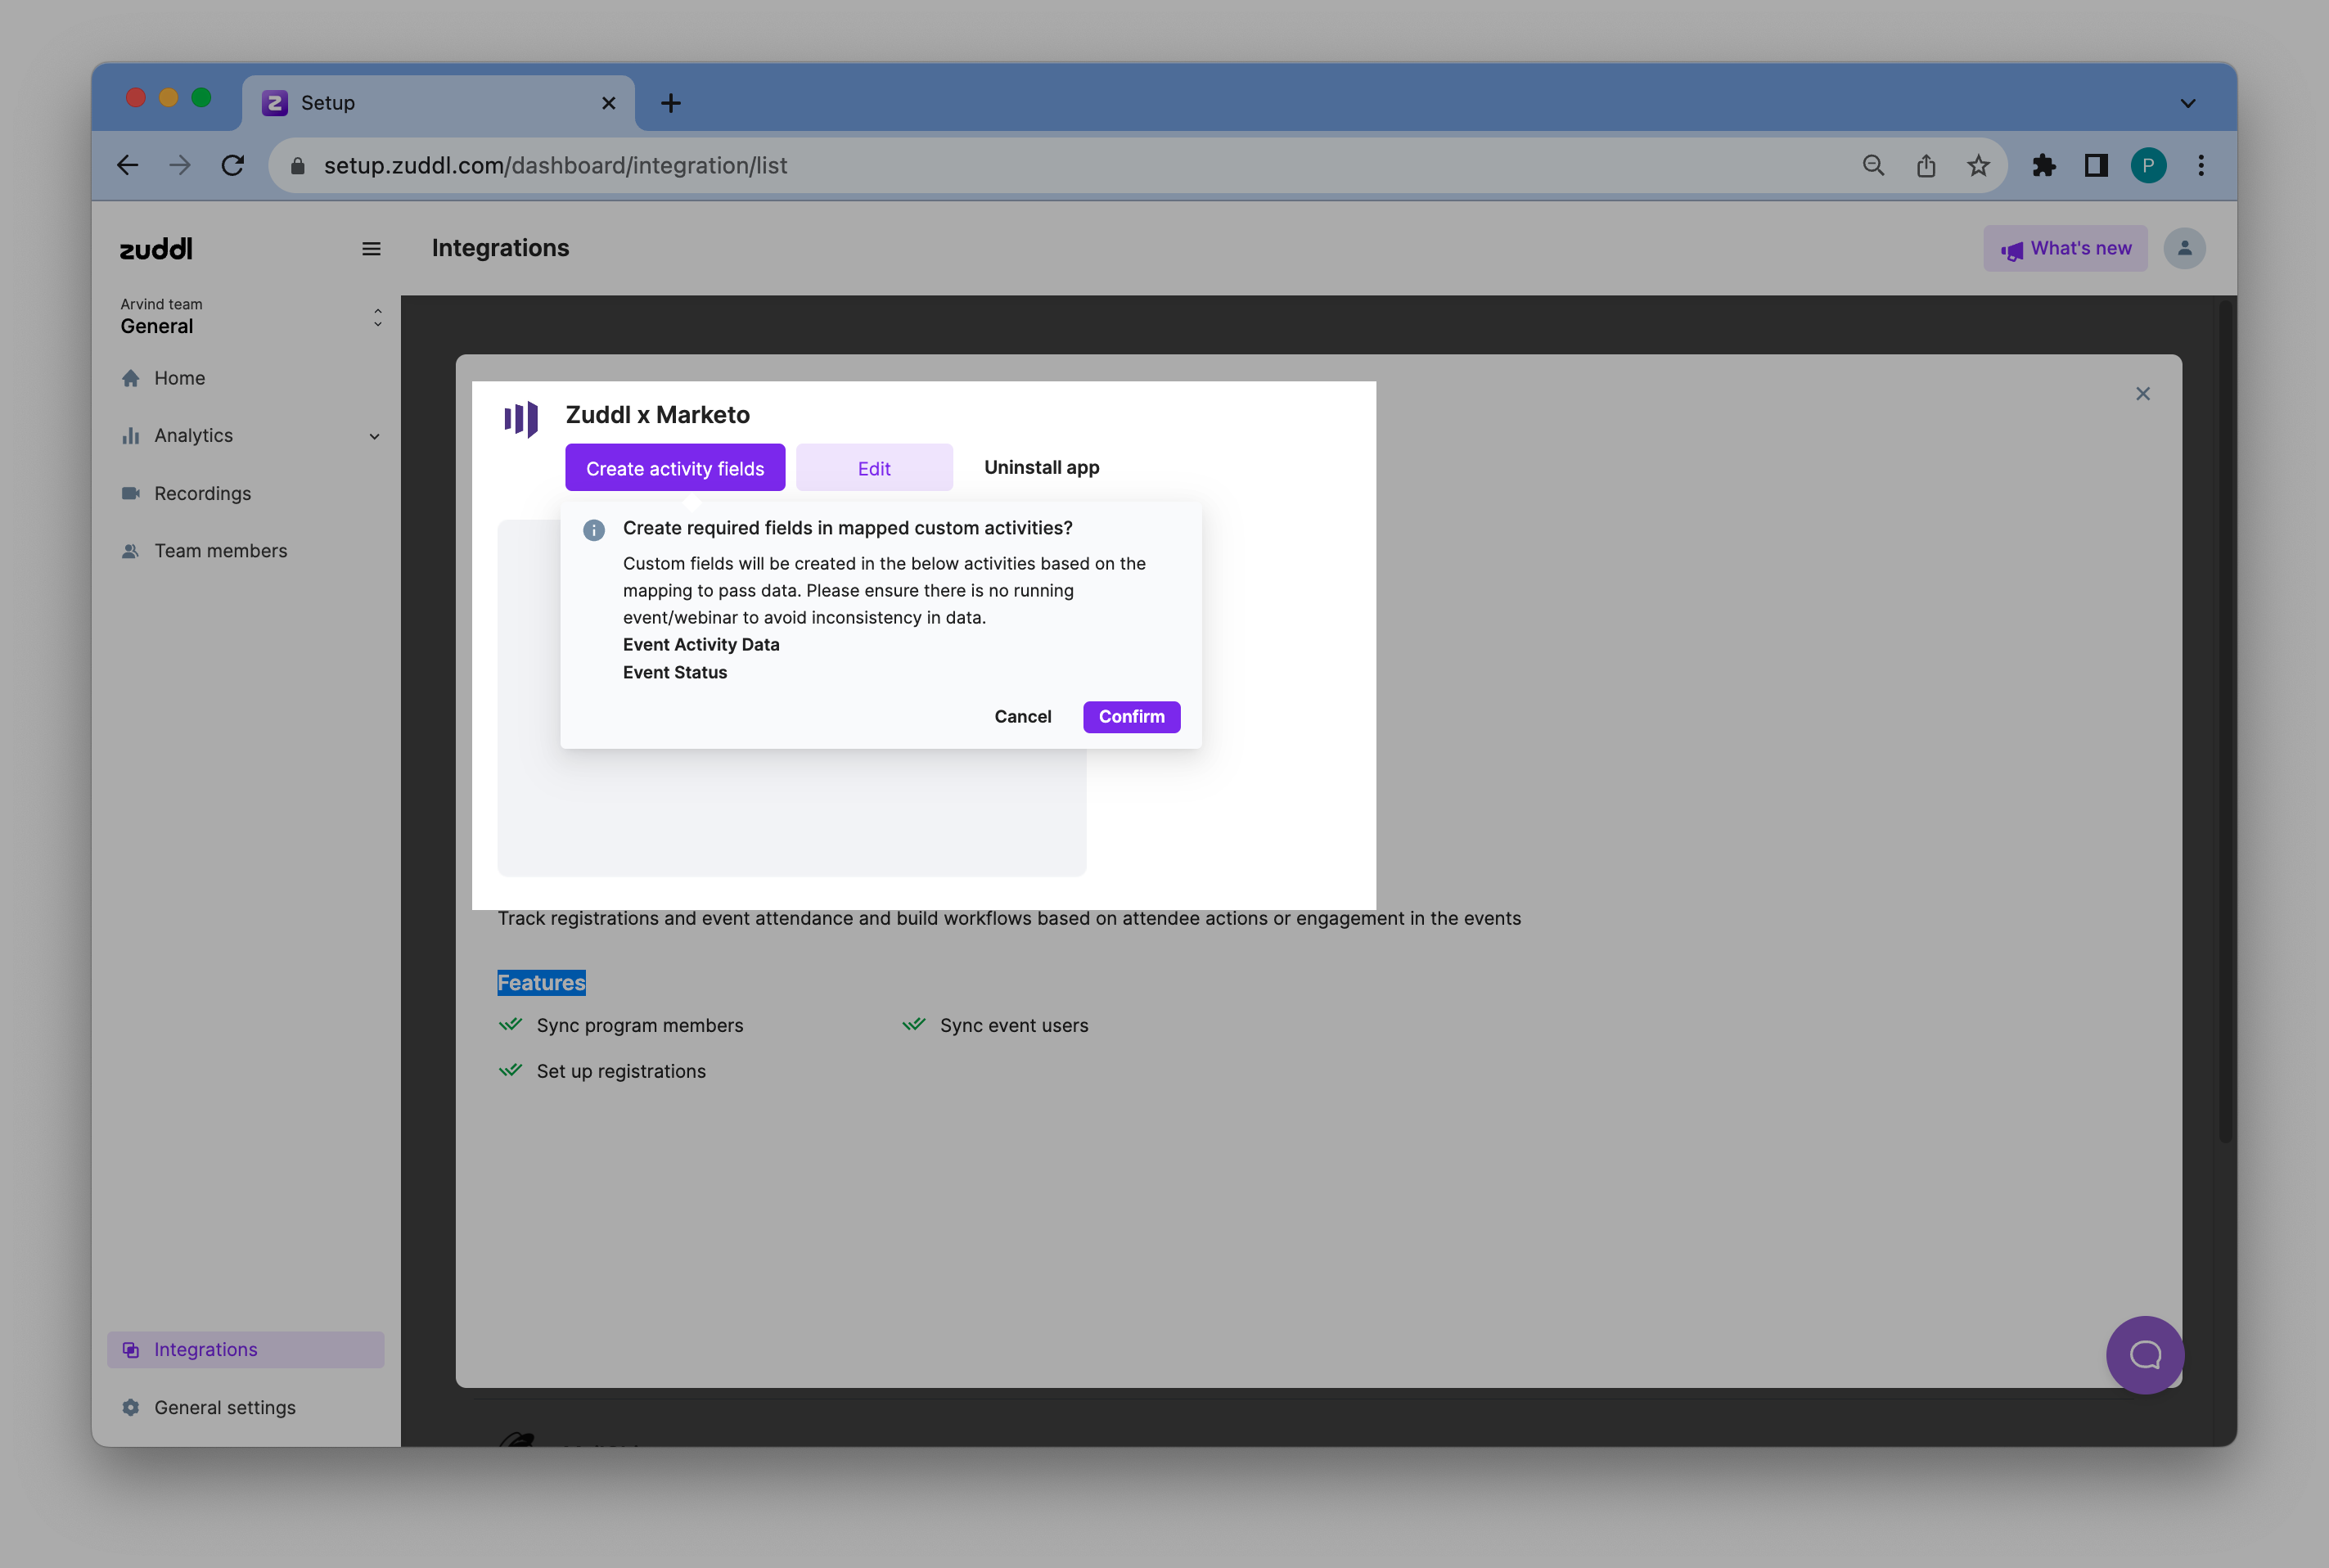2329x1568 pixels.
Task: Close the Marketo details panel with X
Action: pos(2142,394)
